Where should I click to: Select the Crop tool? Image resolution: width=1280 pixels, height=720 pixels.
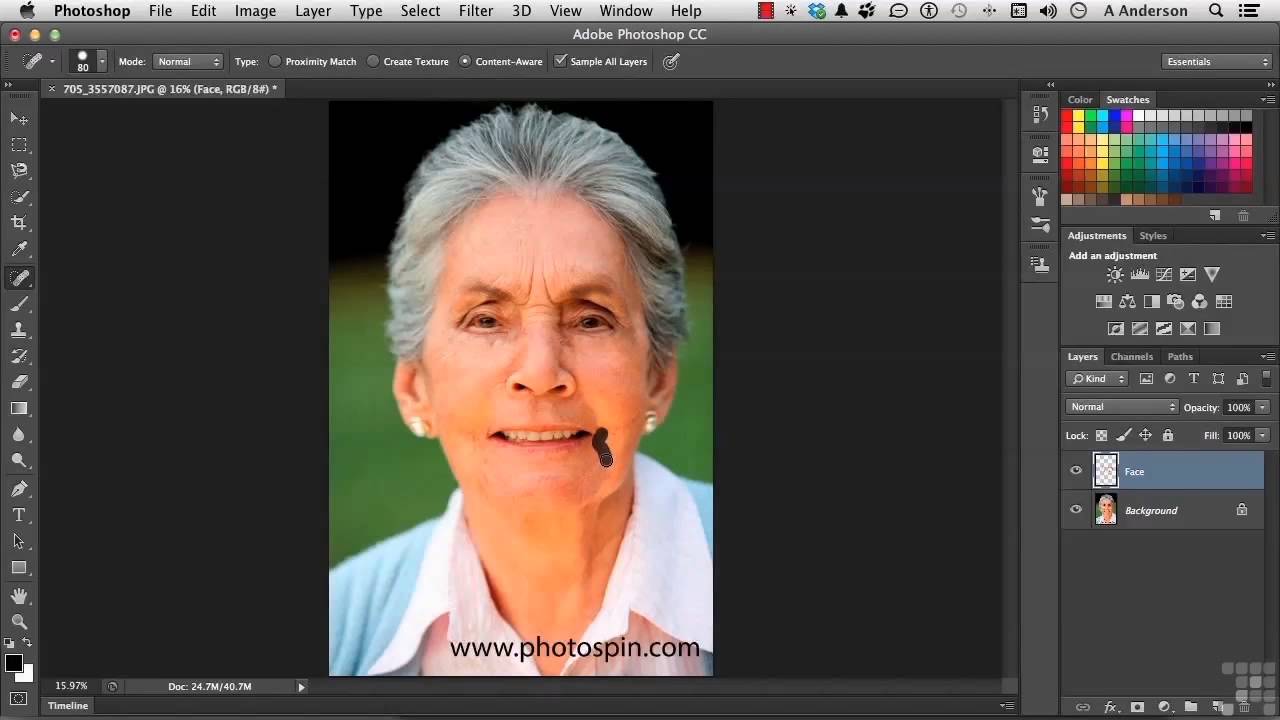point(19,223)
